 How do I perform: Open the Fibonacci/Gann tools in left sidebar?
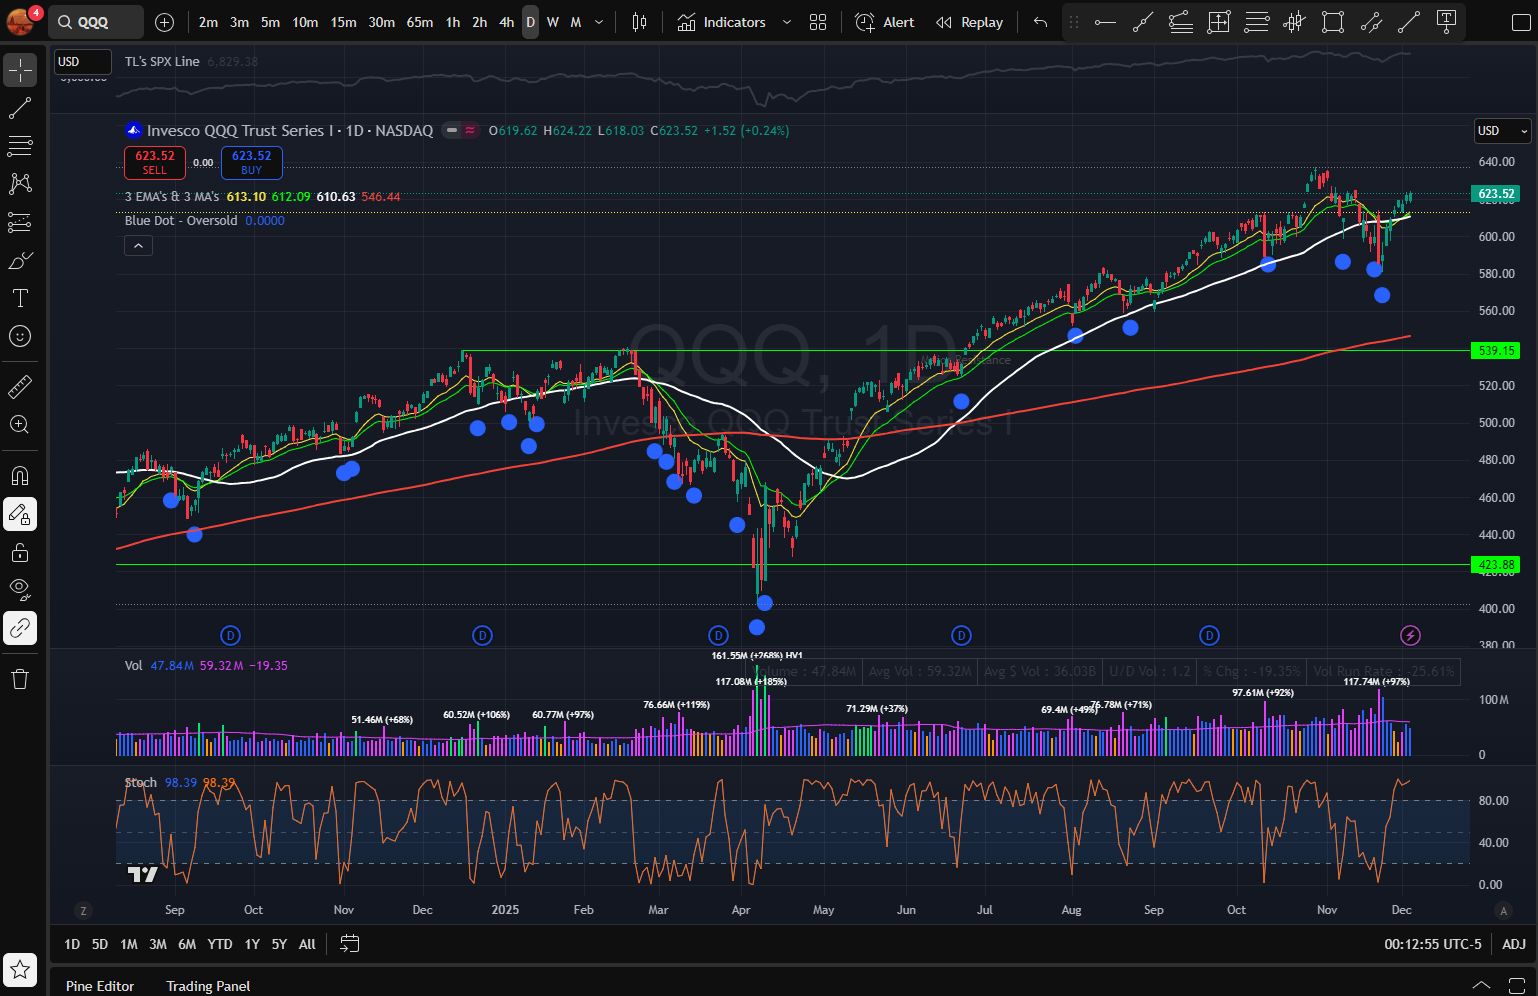pyautogui.click(x=20, y=146)
